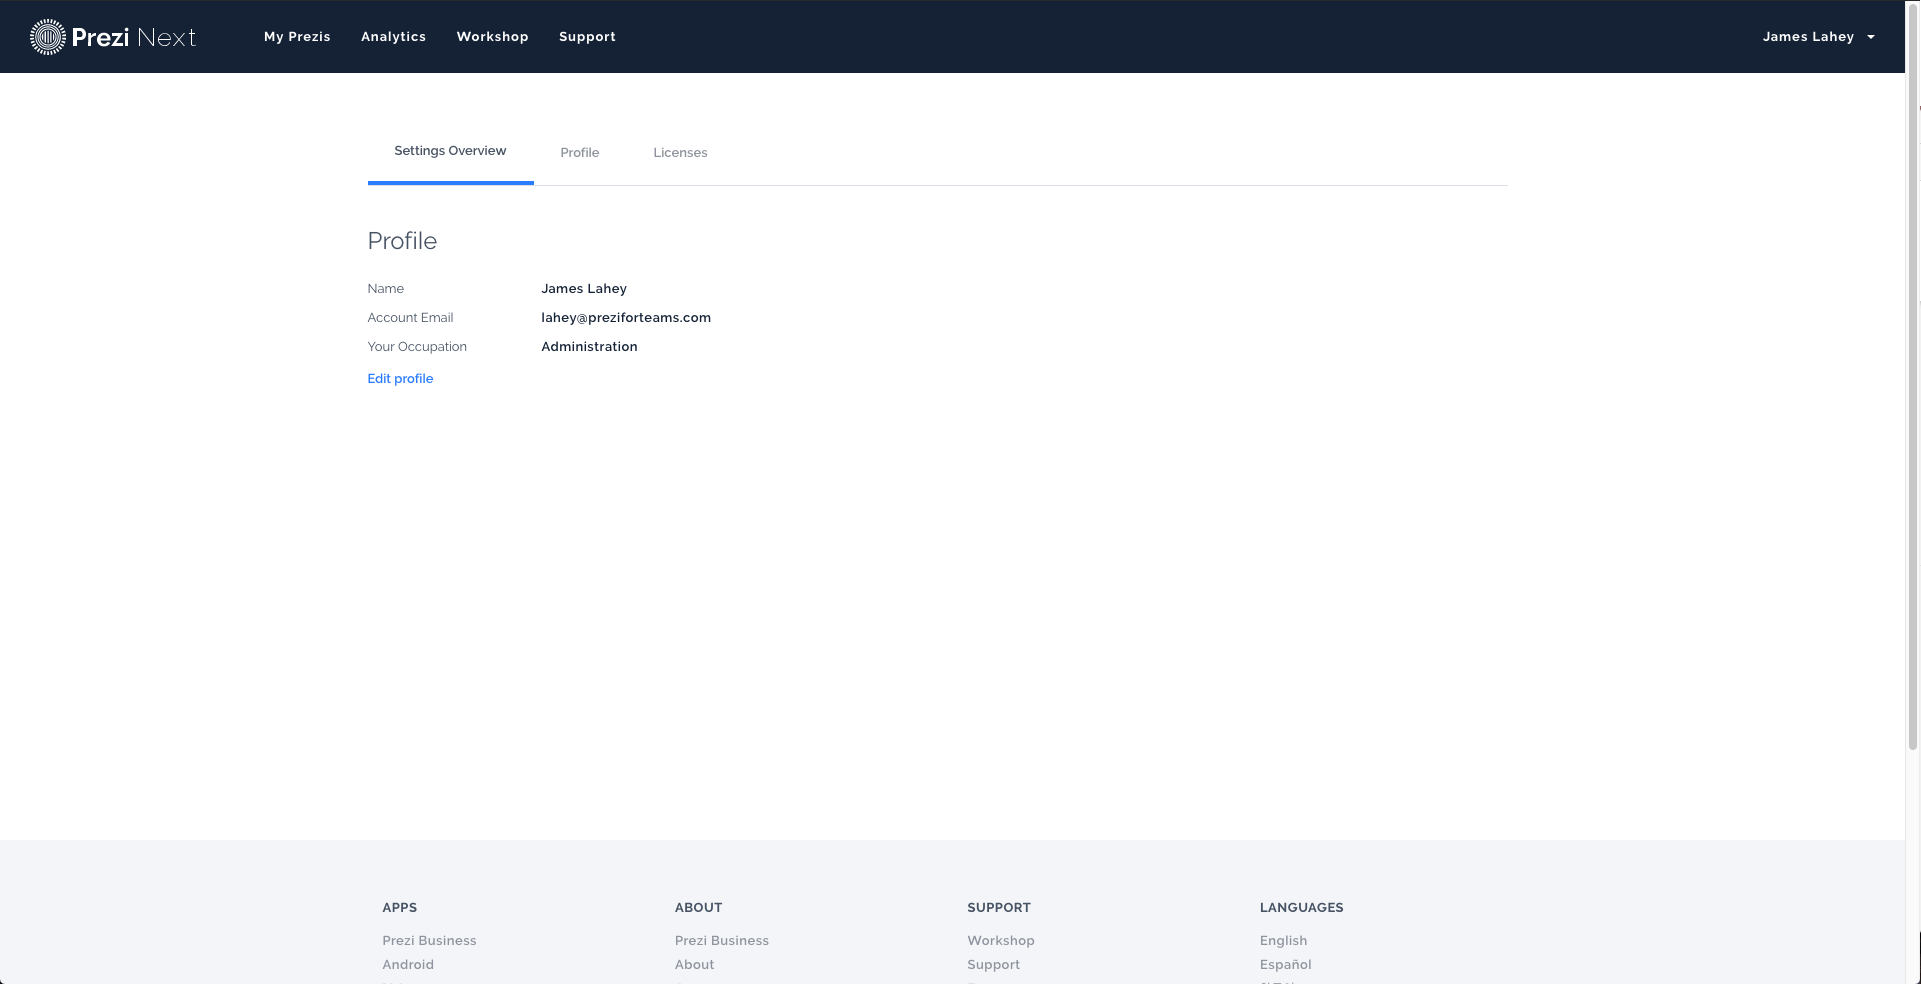Switch to the Licenses tab

pyautogui.click(x=680, y=153)
